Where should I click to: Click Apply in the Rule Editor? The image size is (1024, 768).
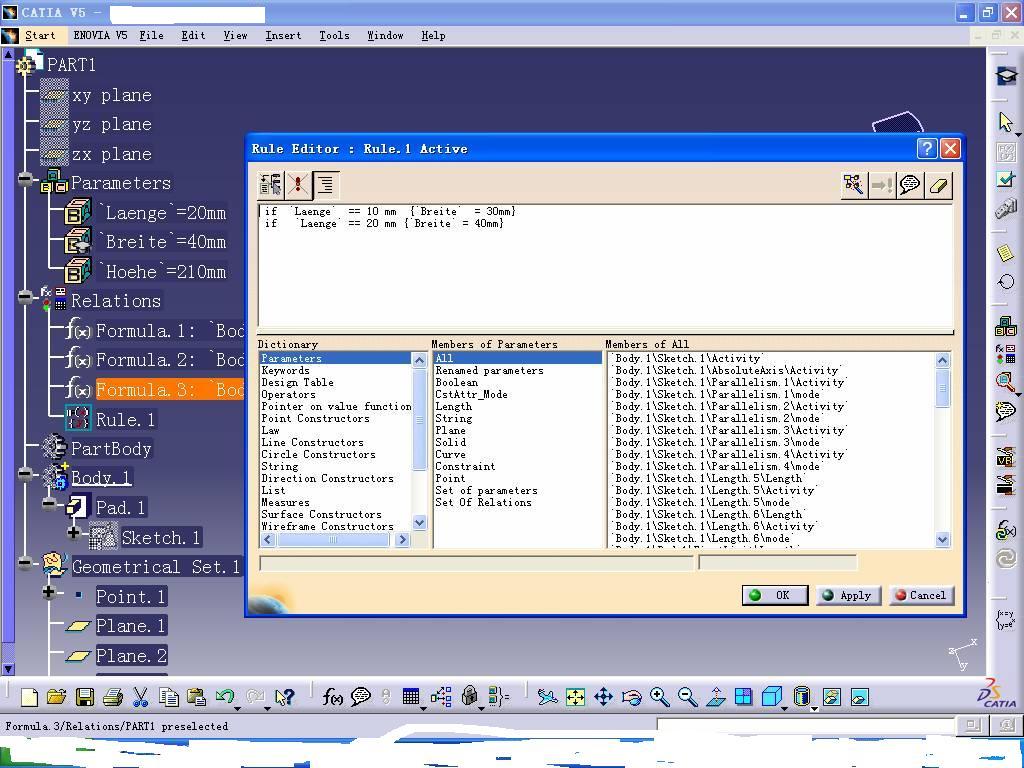pos(848,595)
